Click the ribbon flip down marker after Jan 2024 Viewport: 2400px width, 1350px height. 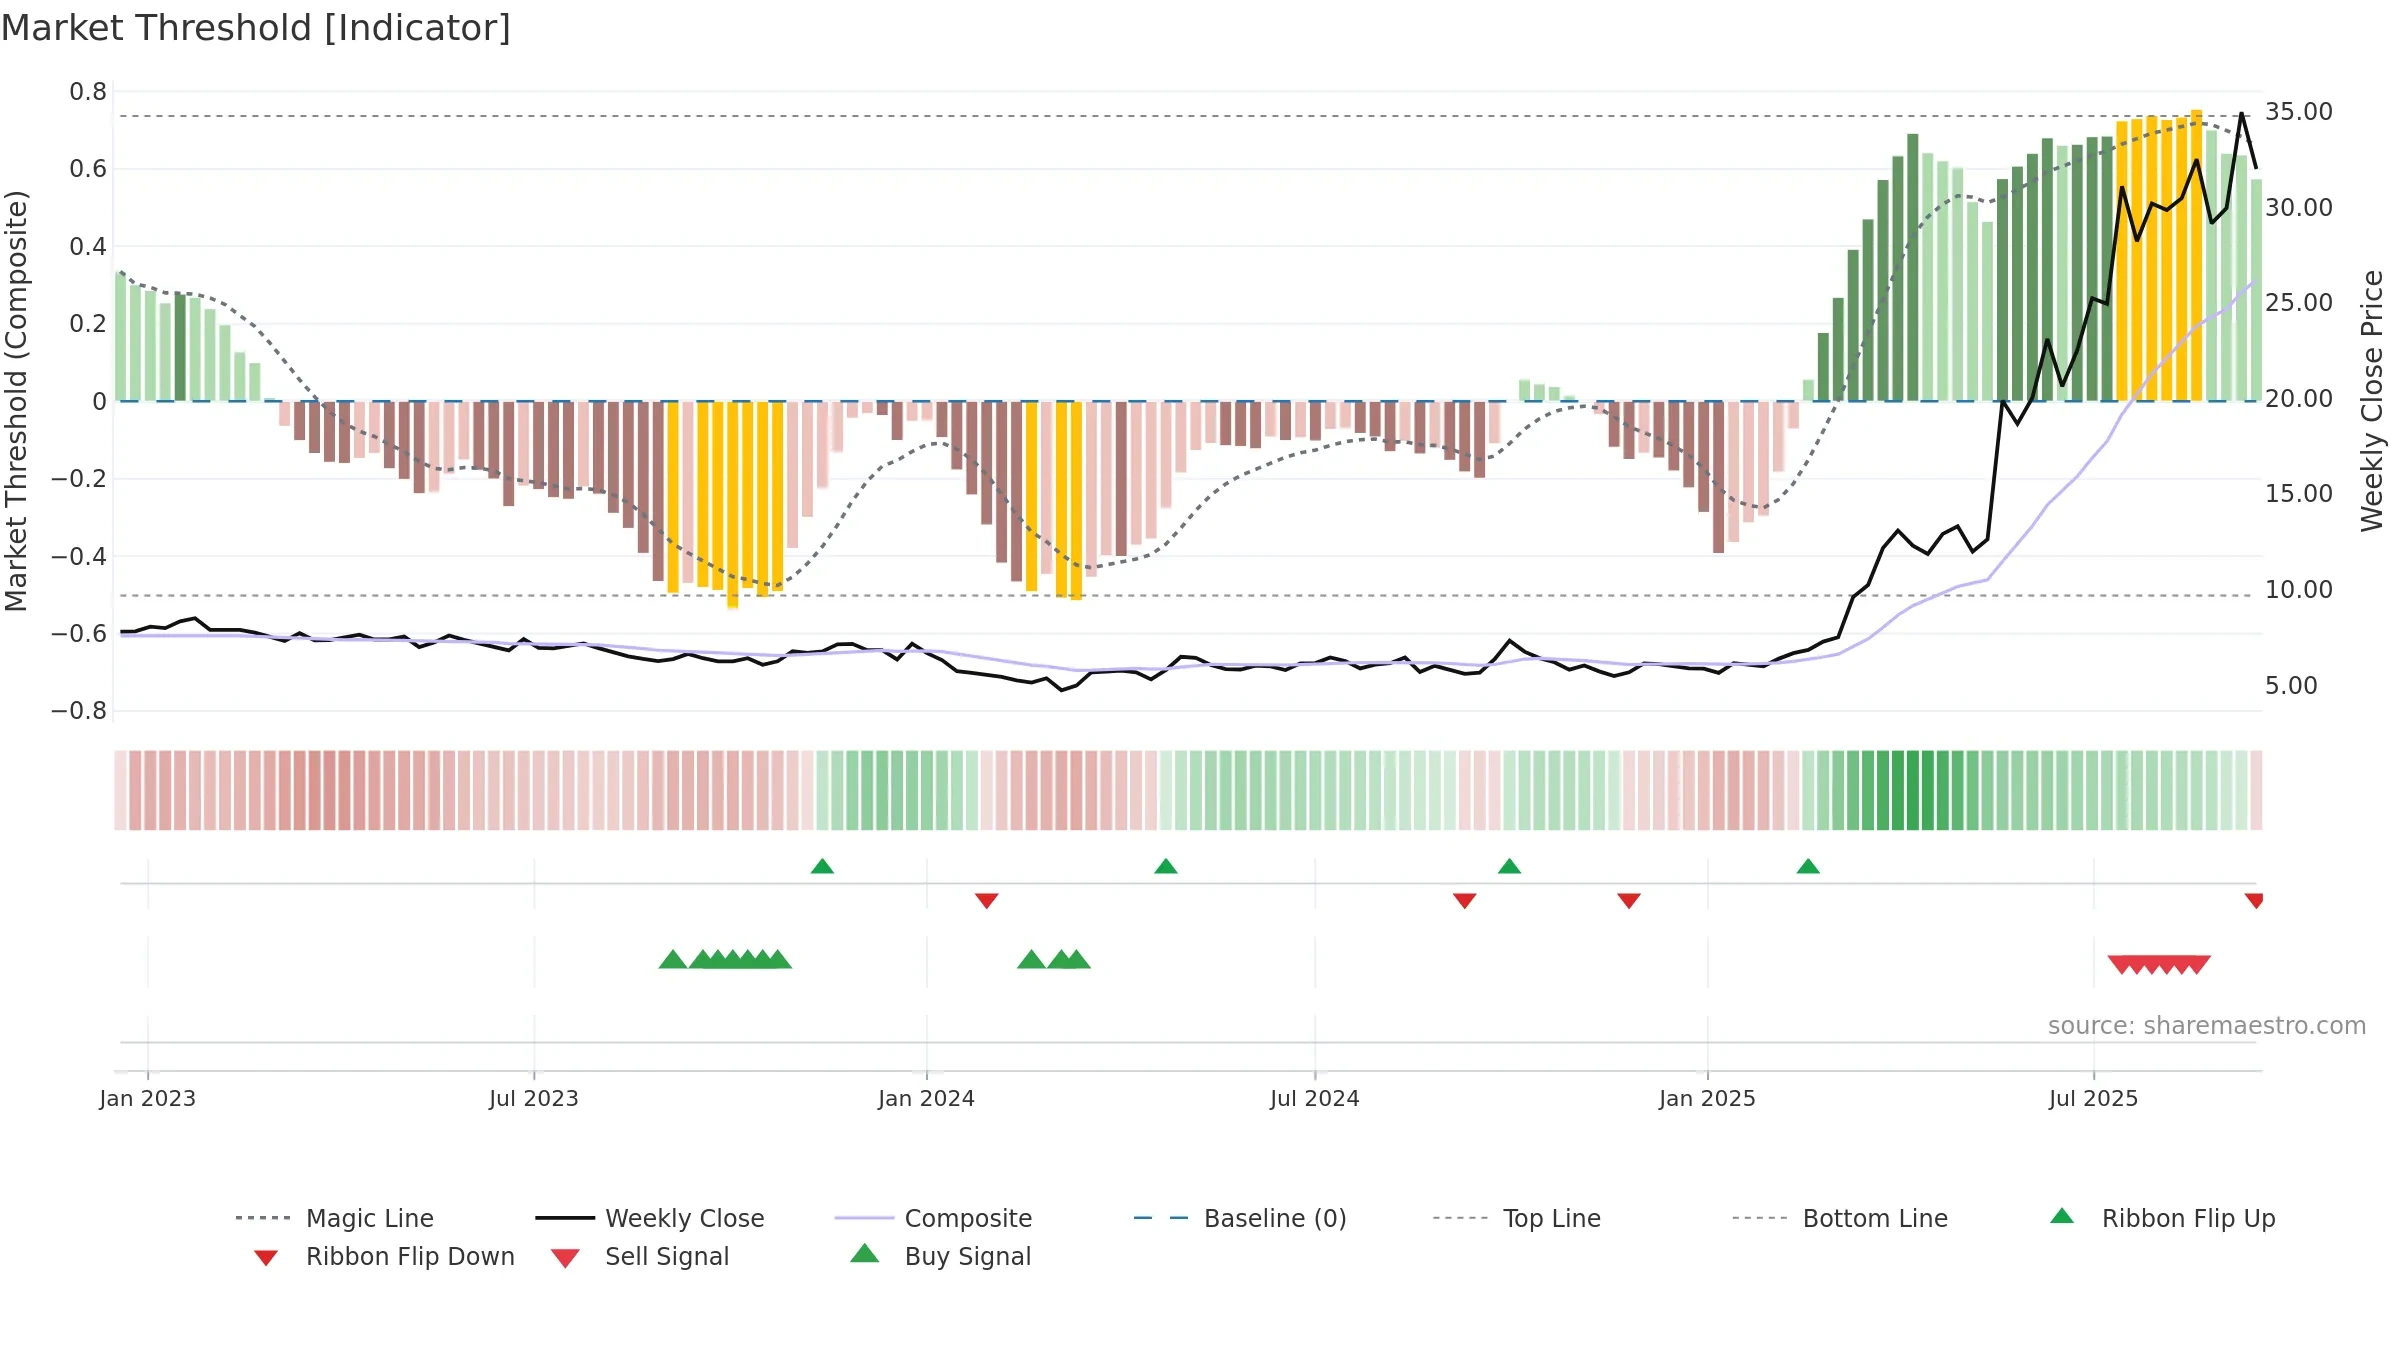[986, 901]
